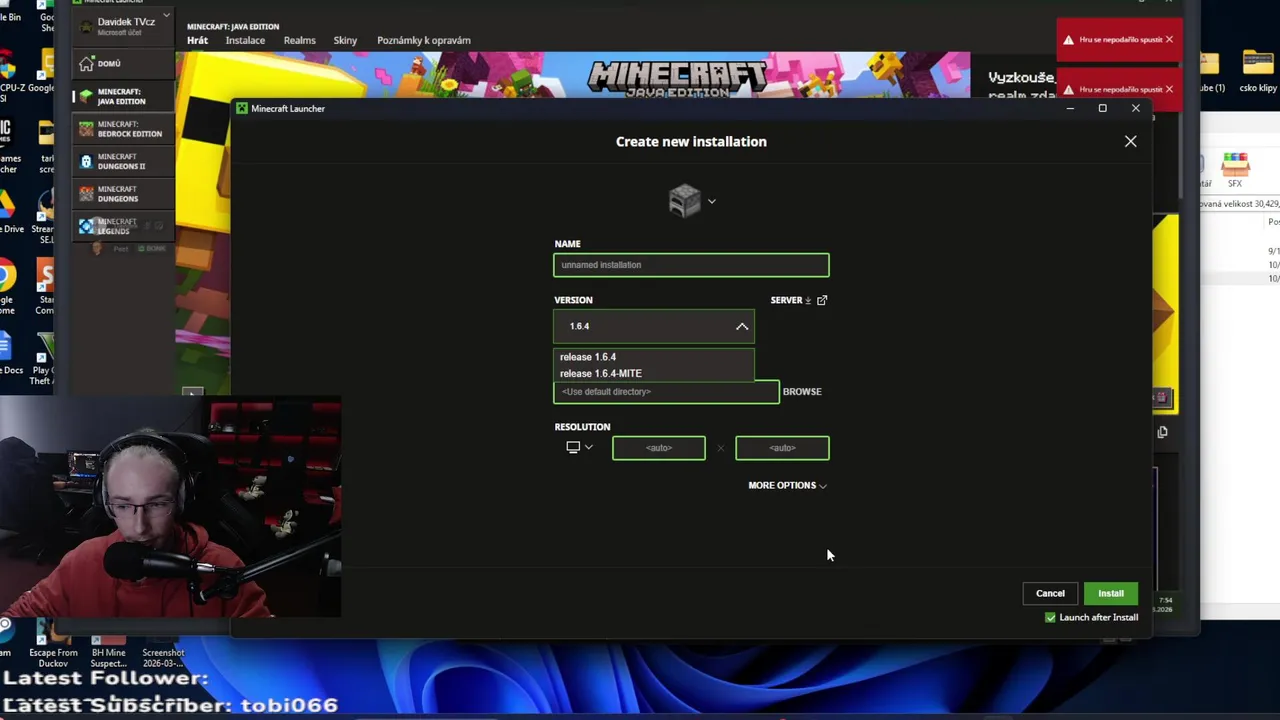This screenshot has width=1280, height=720.
Task: Click the game directory input field
Action: tap(666, 392)
